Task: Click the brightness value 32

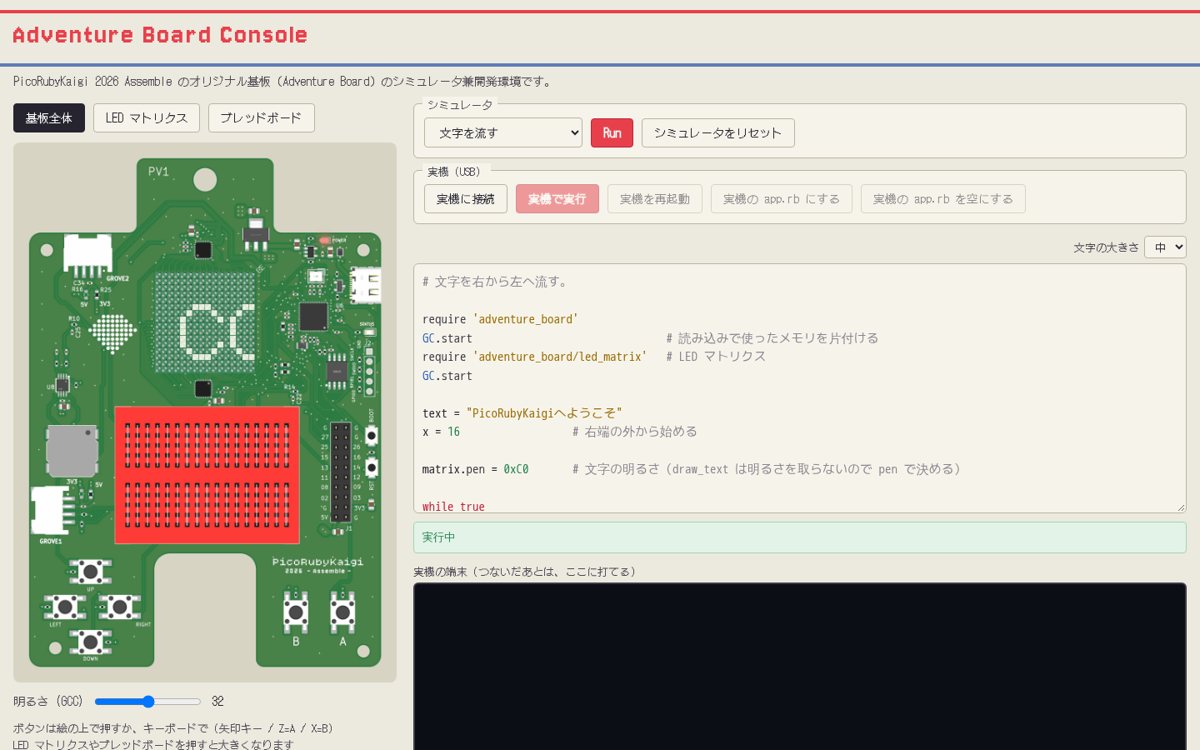Action: pyautogui.click(x=218, y=702)
